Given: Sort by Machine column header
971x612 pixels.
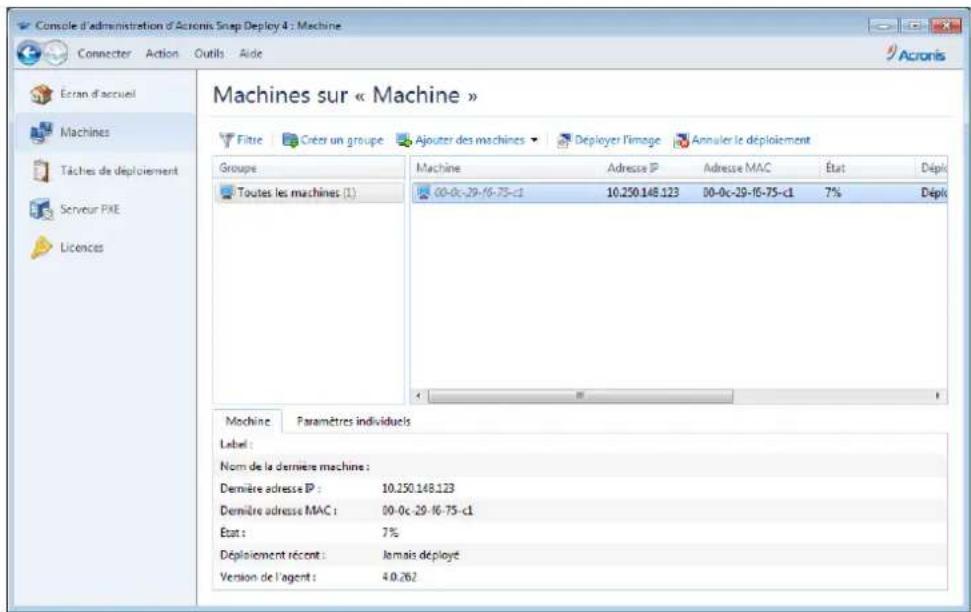Looking at the screenshot, I should [x=438, y=168].
